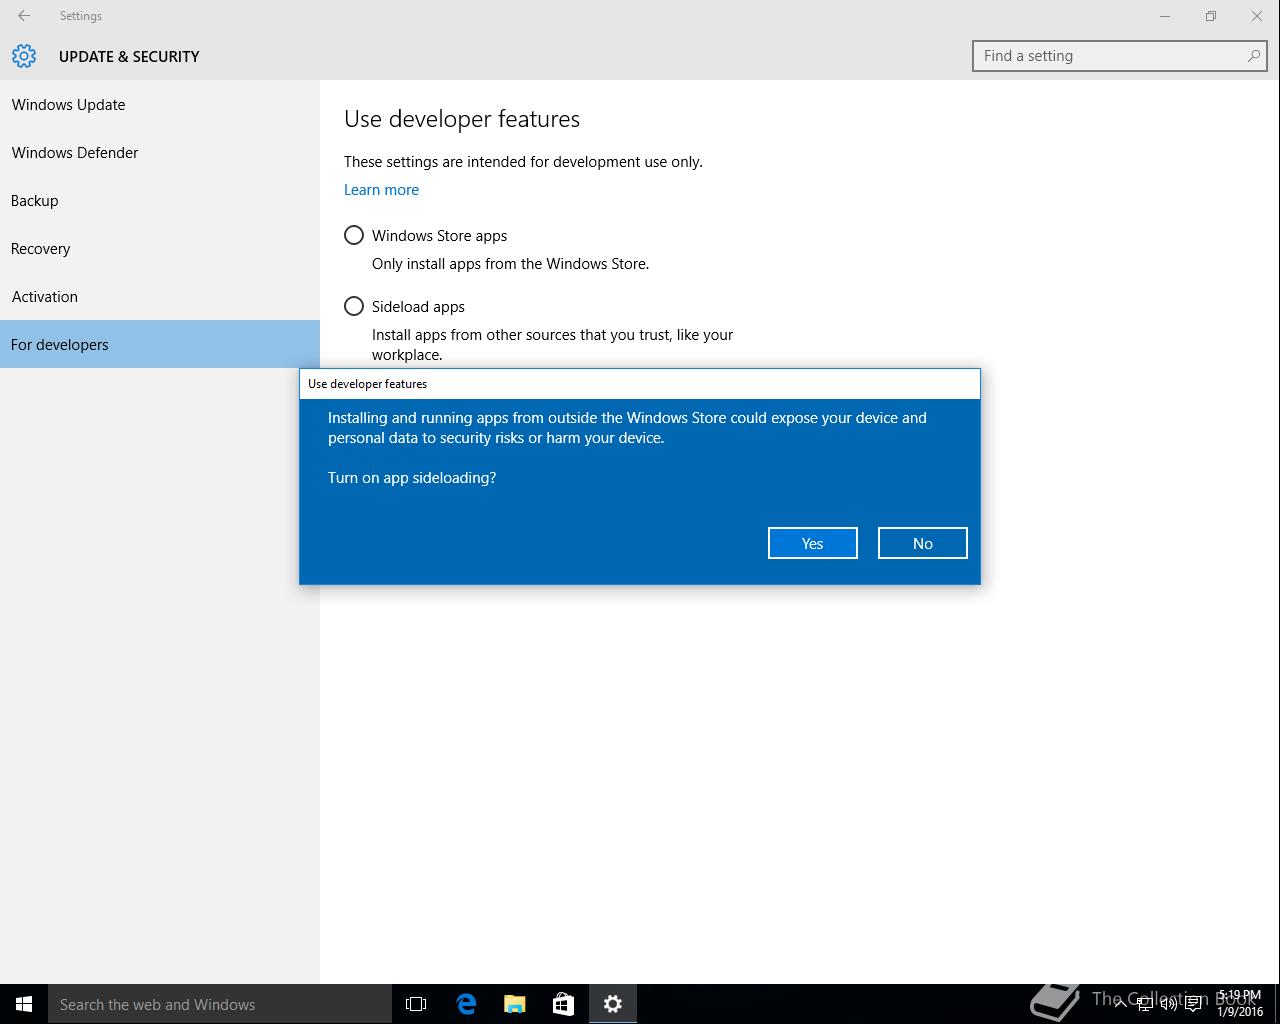Close the Settings window

(1257, 16)
